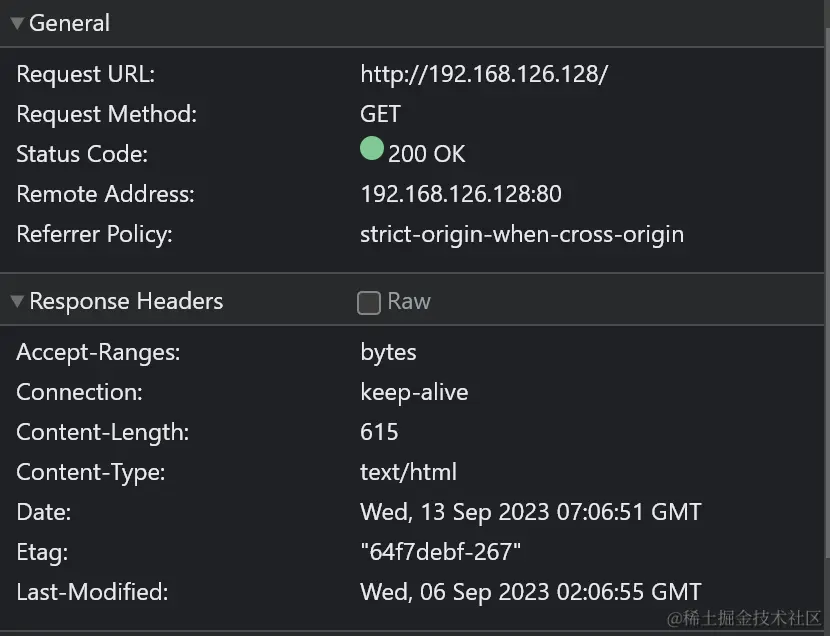Screen dimensions: 830x636
Task: Select the Content-Length value 615
Action: click(x=379, y=432)
